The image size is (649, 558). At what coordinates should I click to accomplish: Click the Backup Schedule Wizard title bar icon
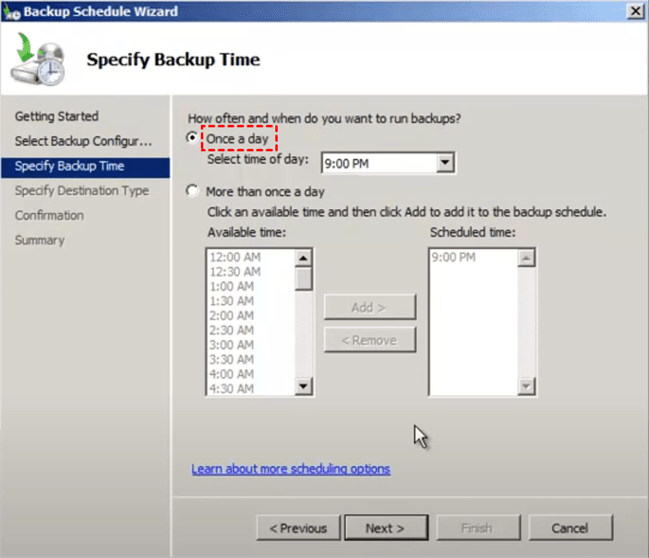tap(11, 12)
